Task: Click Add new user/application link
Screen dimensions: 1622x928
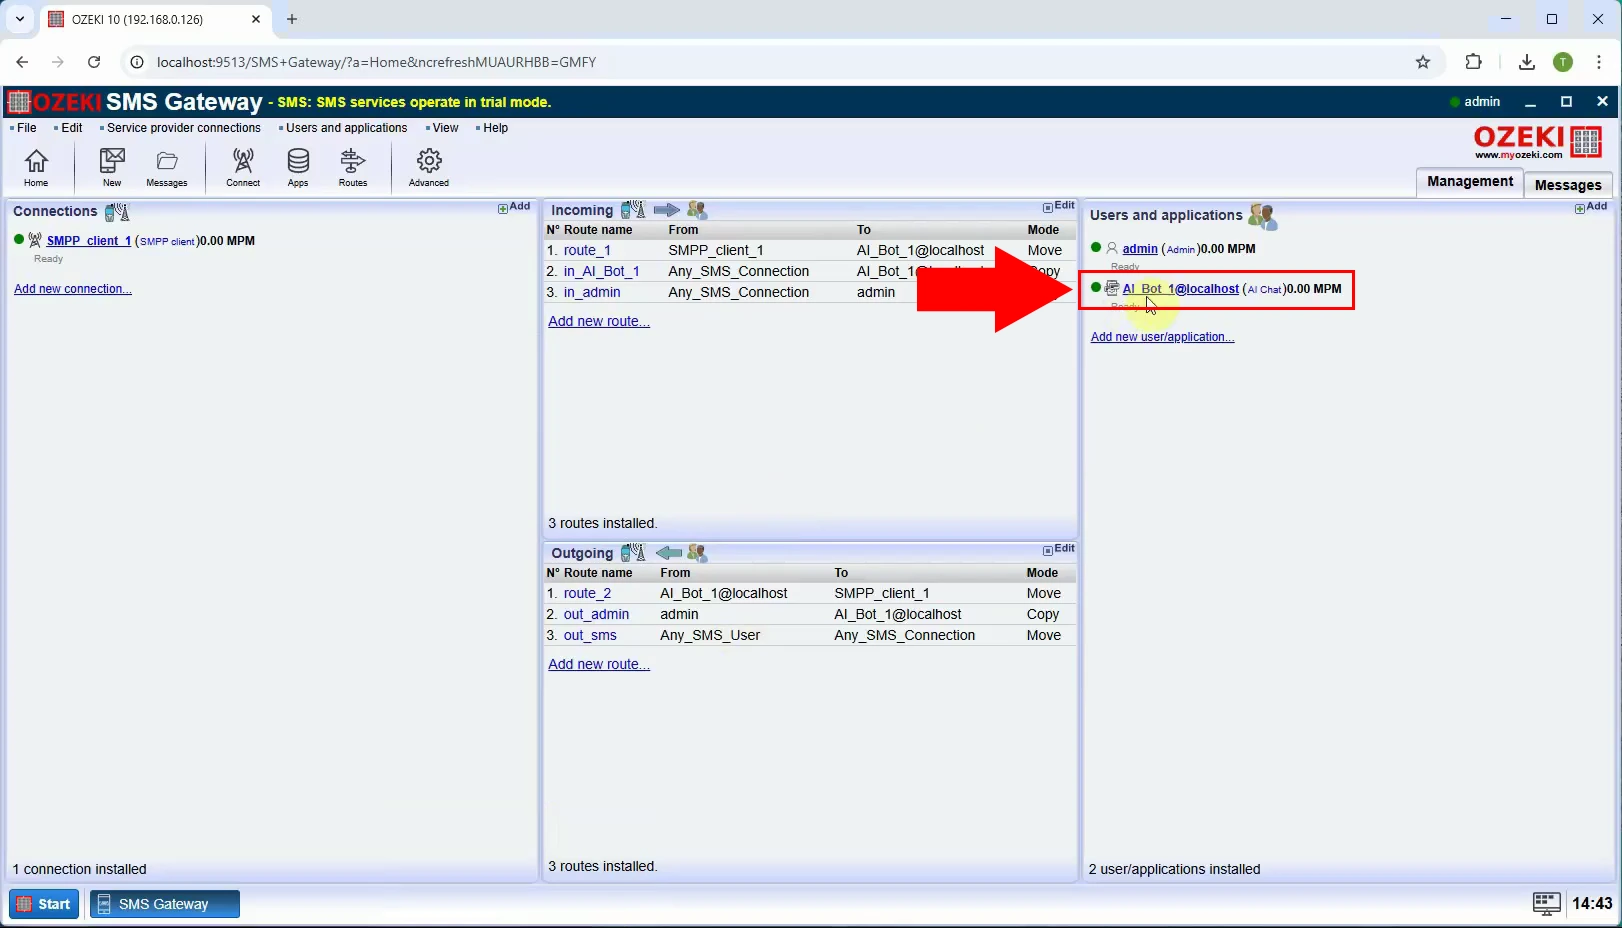Action: pyautogui.click(x=1162, y=337)
